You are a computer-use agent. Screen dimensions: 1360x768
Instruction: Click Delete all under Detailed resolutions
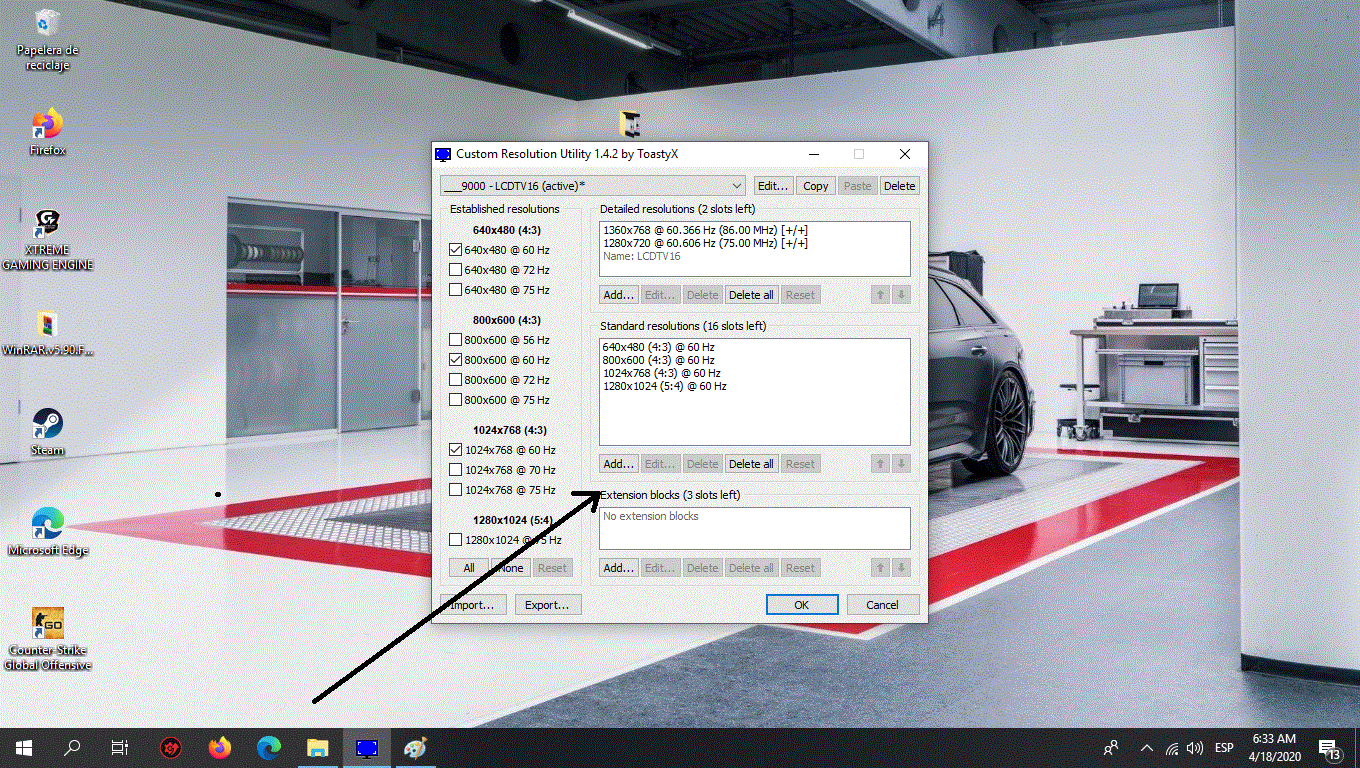[750, 295]
